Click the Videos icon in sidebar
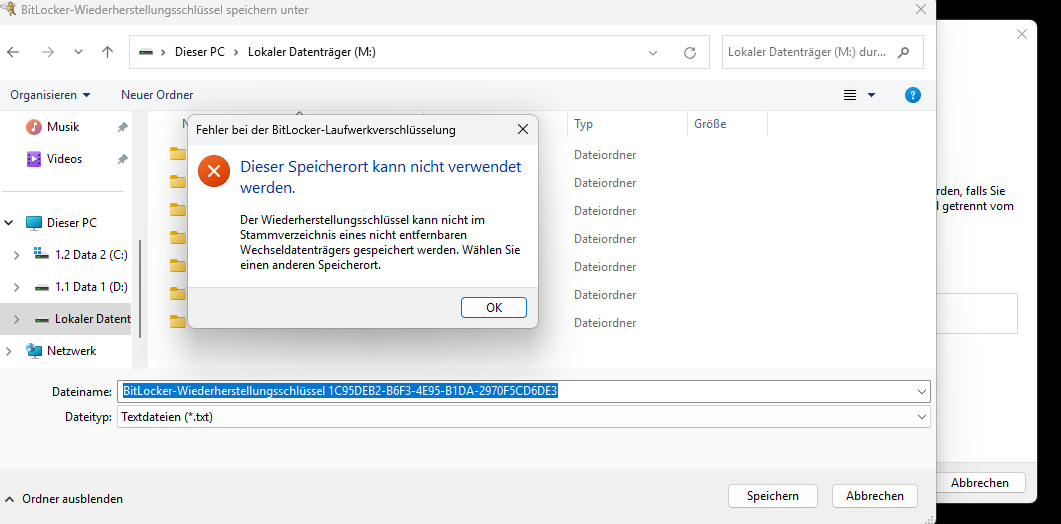The width and height of the screenshot is (1061, 524). click(34, 159)
